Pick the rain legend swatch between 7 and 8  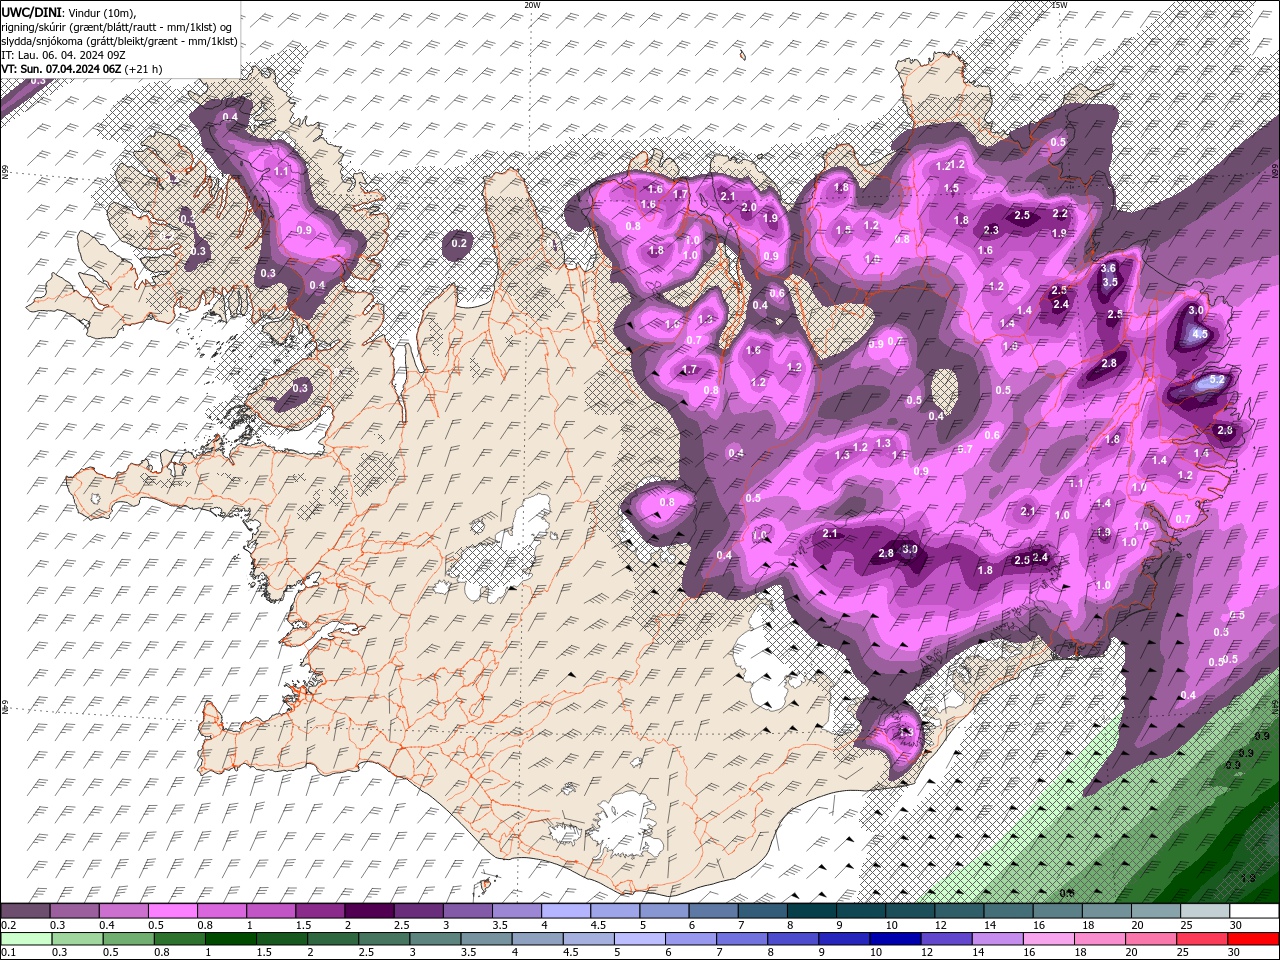[740, 938]
